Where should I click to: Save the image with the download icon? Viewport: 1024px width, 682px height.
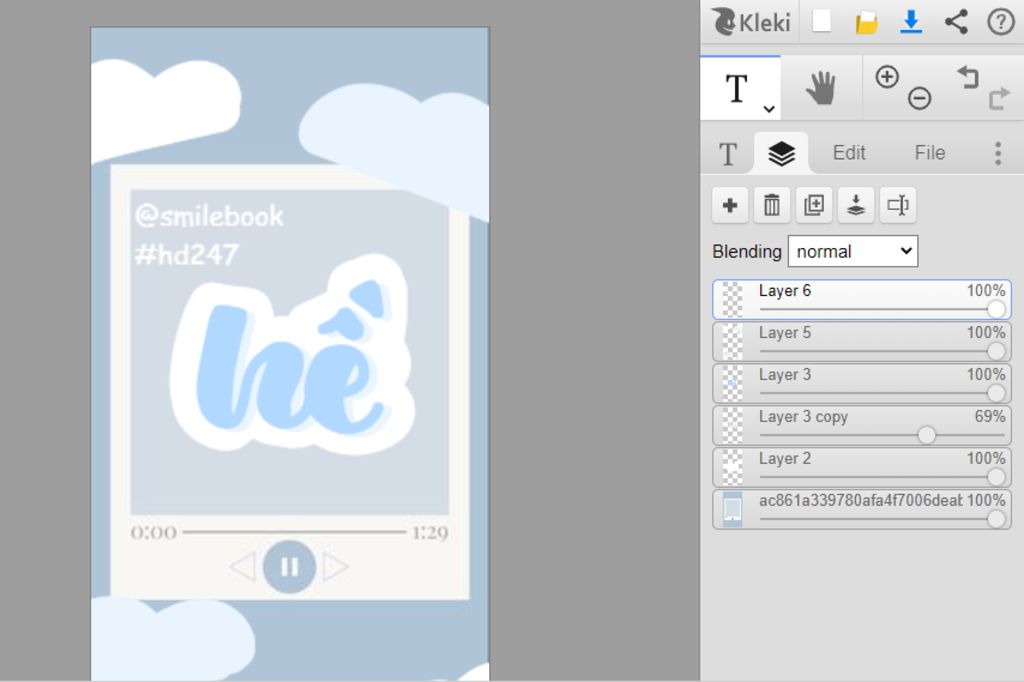[911, 22]
